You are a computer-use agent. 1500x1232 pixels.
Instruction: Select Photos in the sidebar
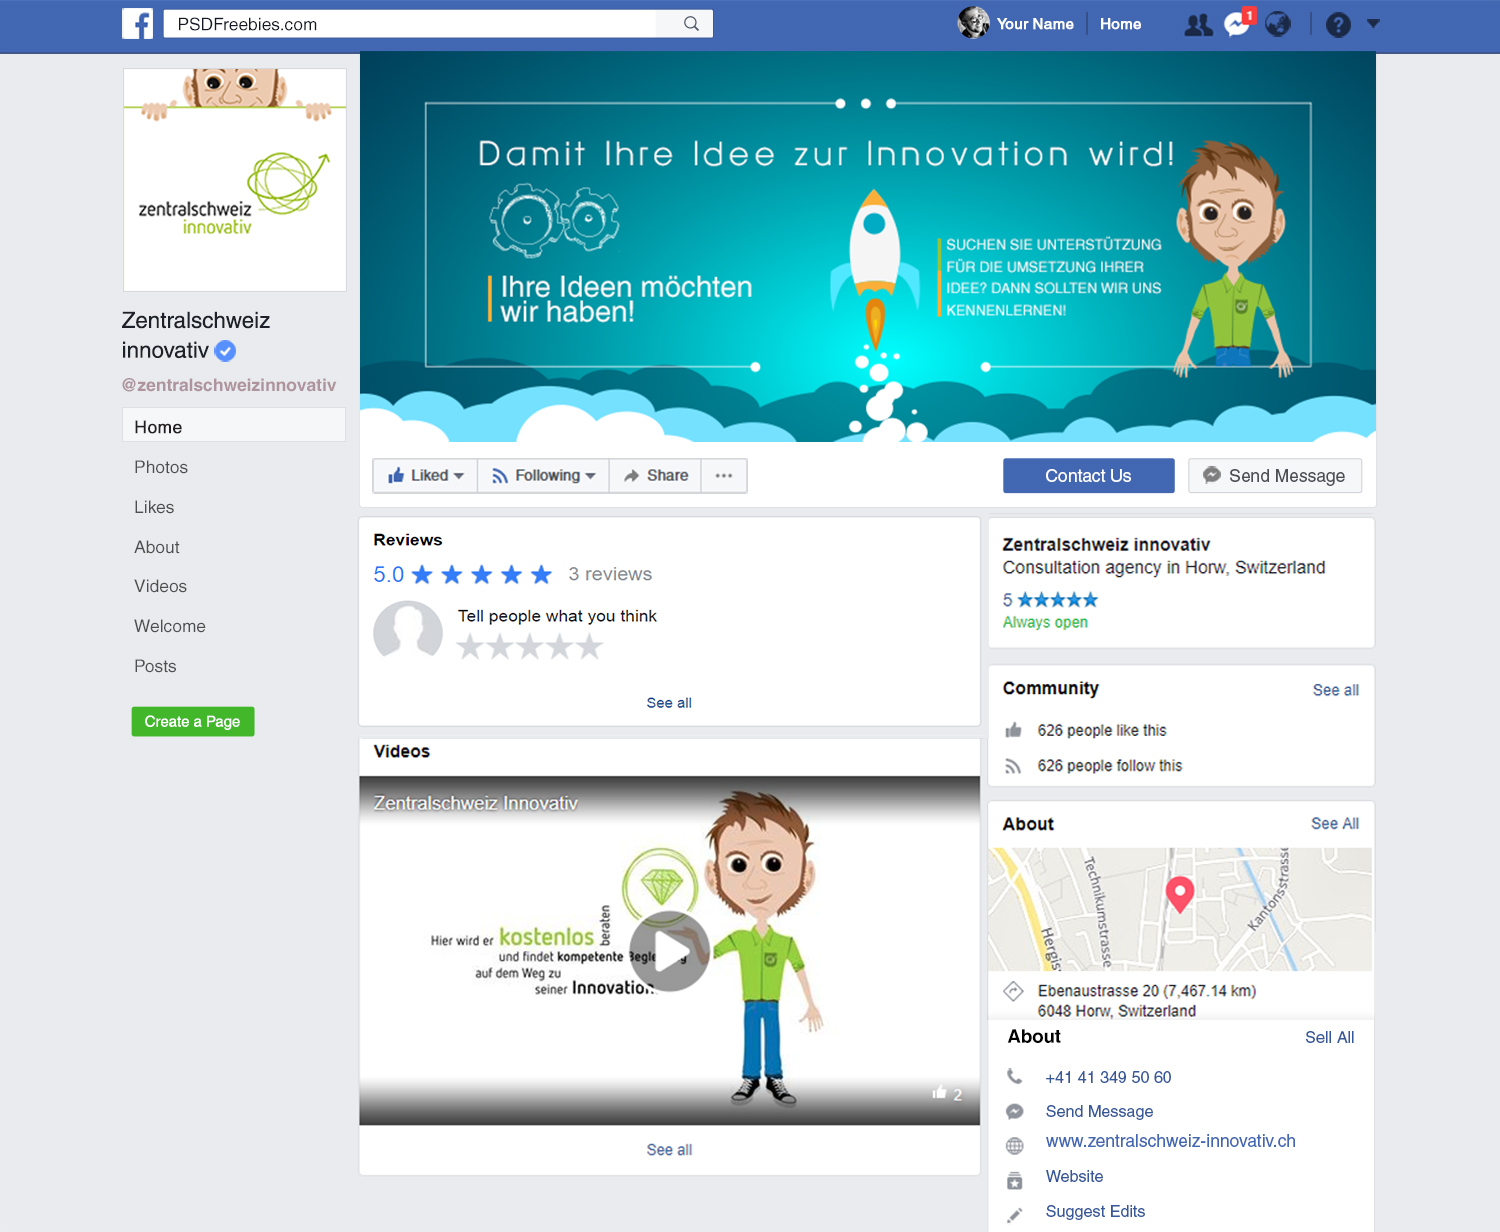point(161,467)
